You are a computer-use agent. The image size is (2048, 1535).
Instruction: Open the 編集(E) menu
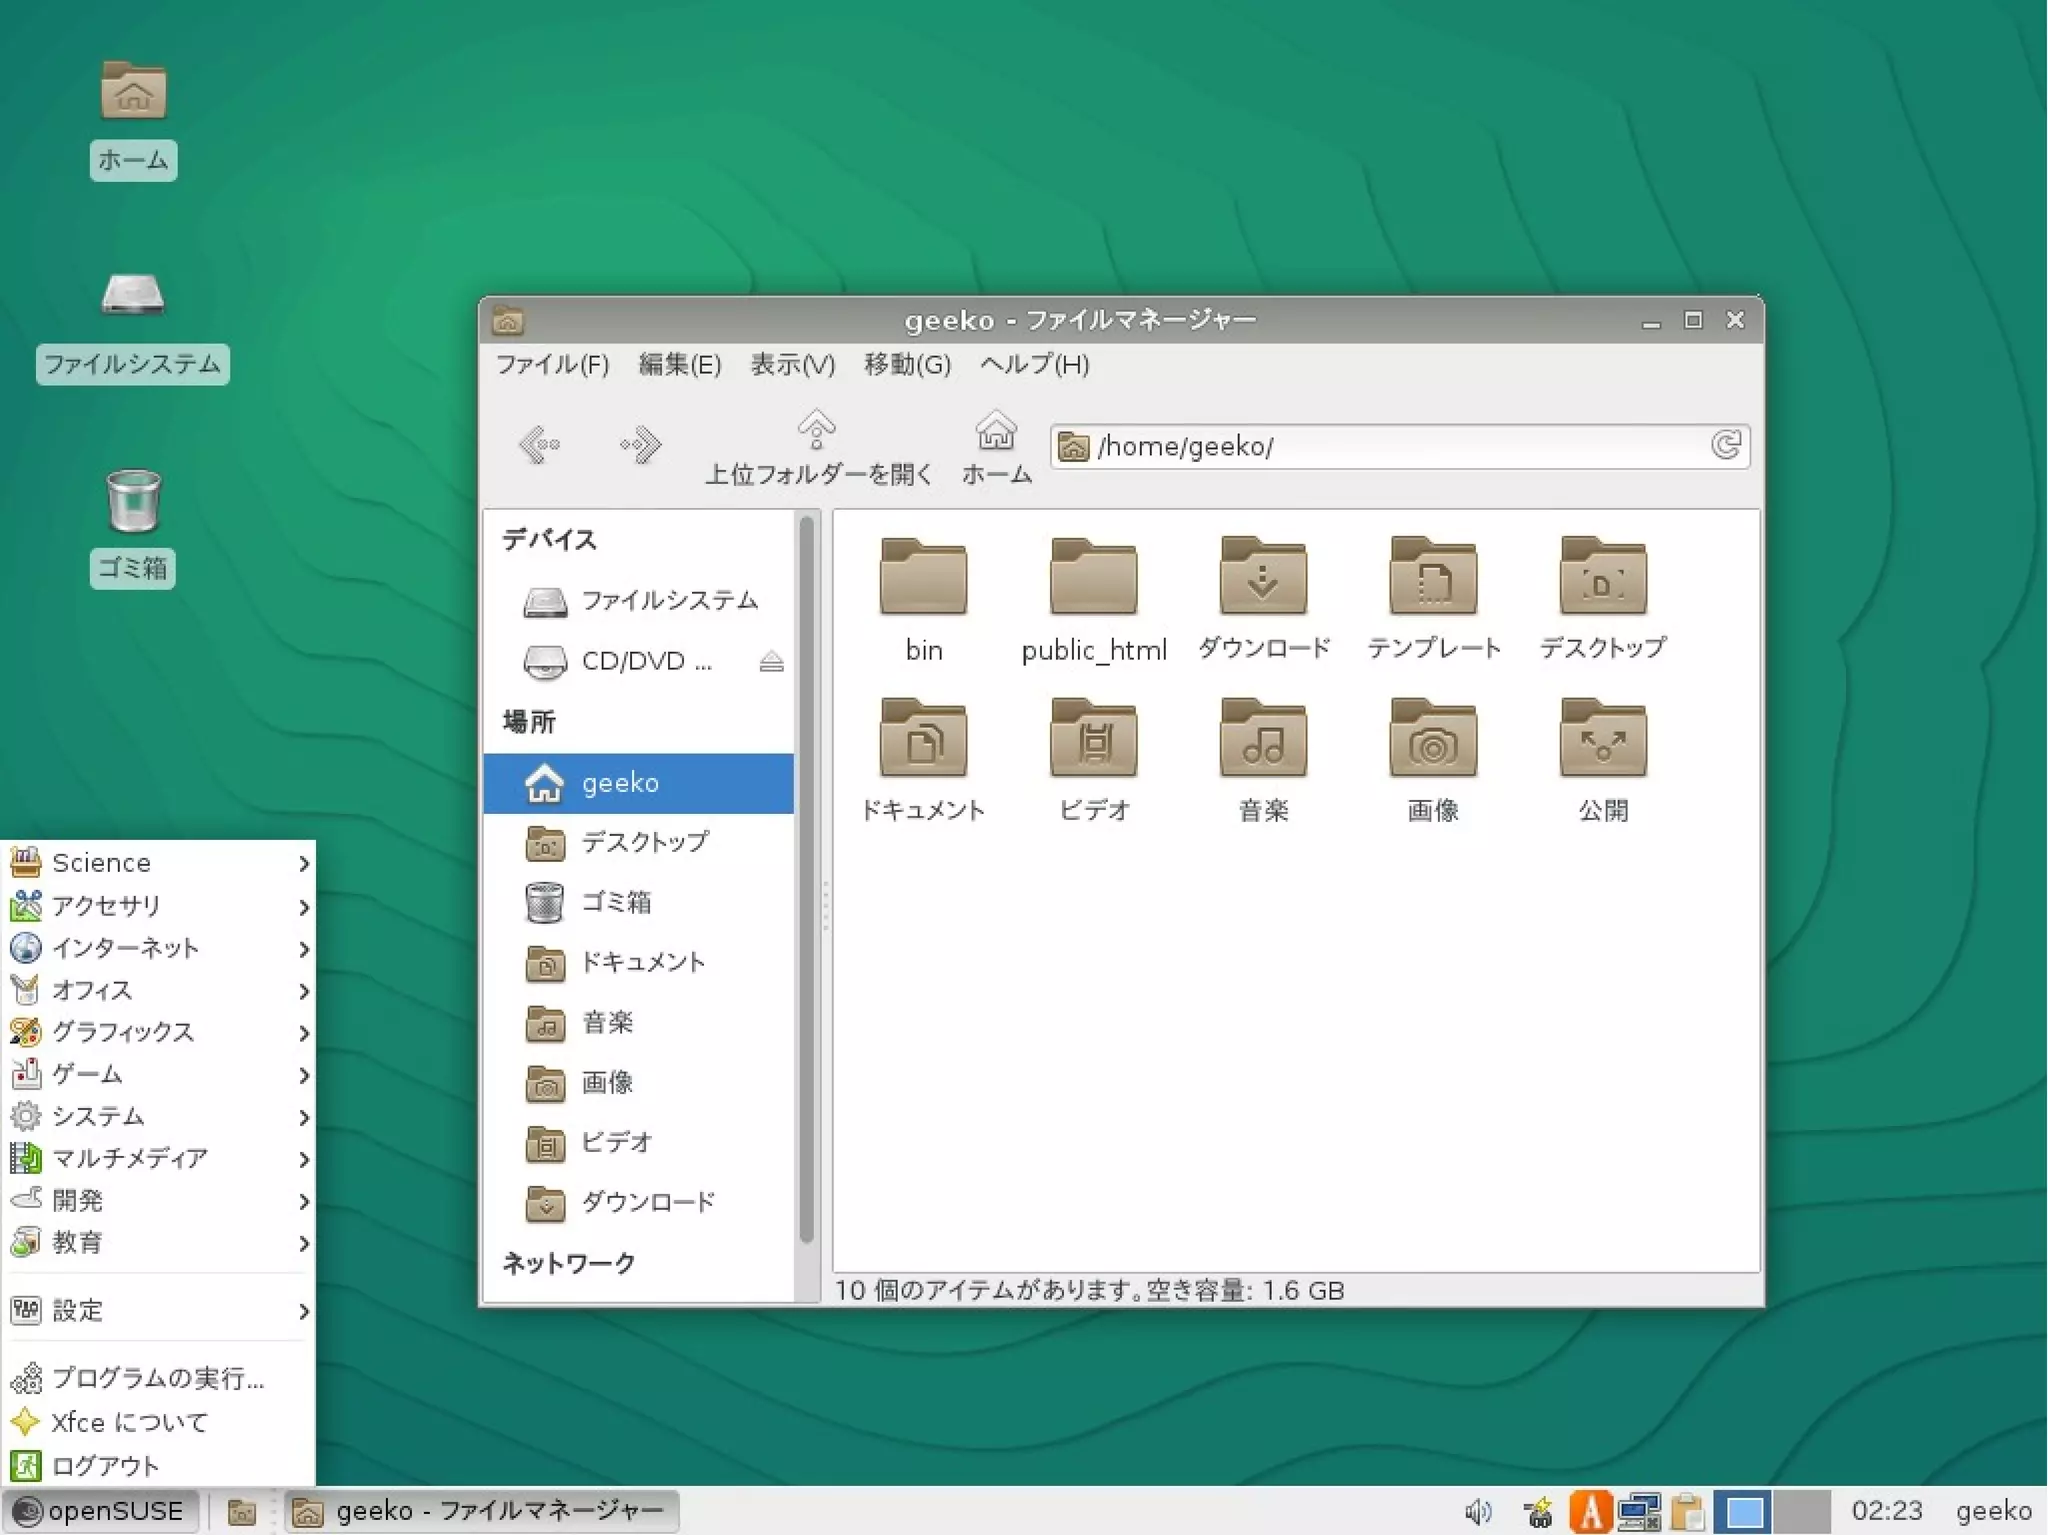tap(680, 364)
